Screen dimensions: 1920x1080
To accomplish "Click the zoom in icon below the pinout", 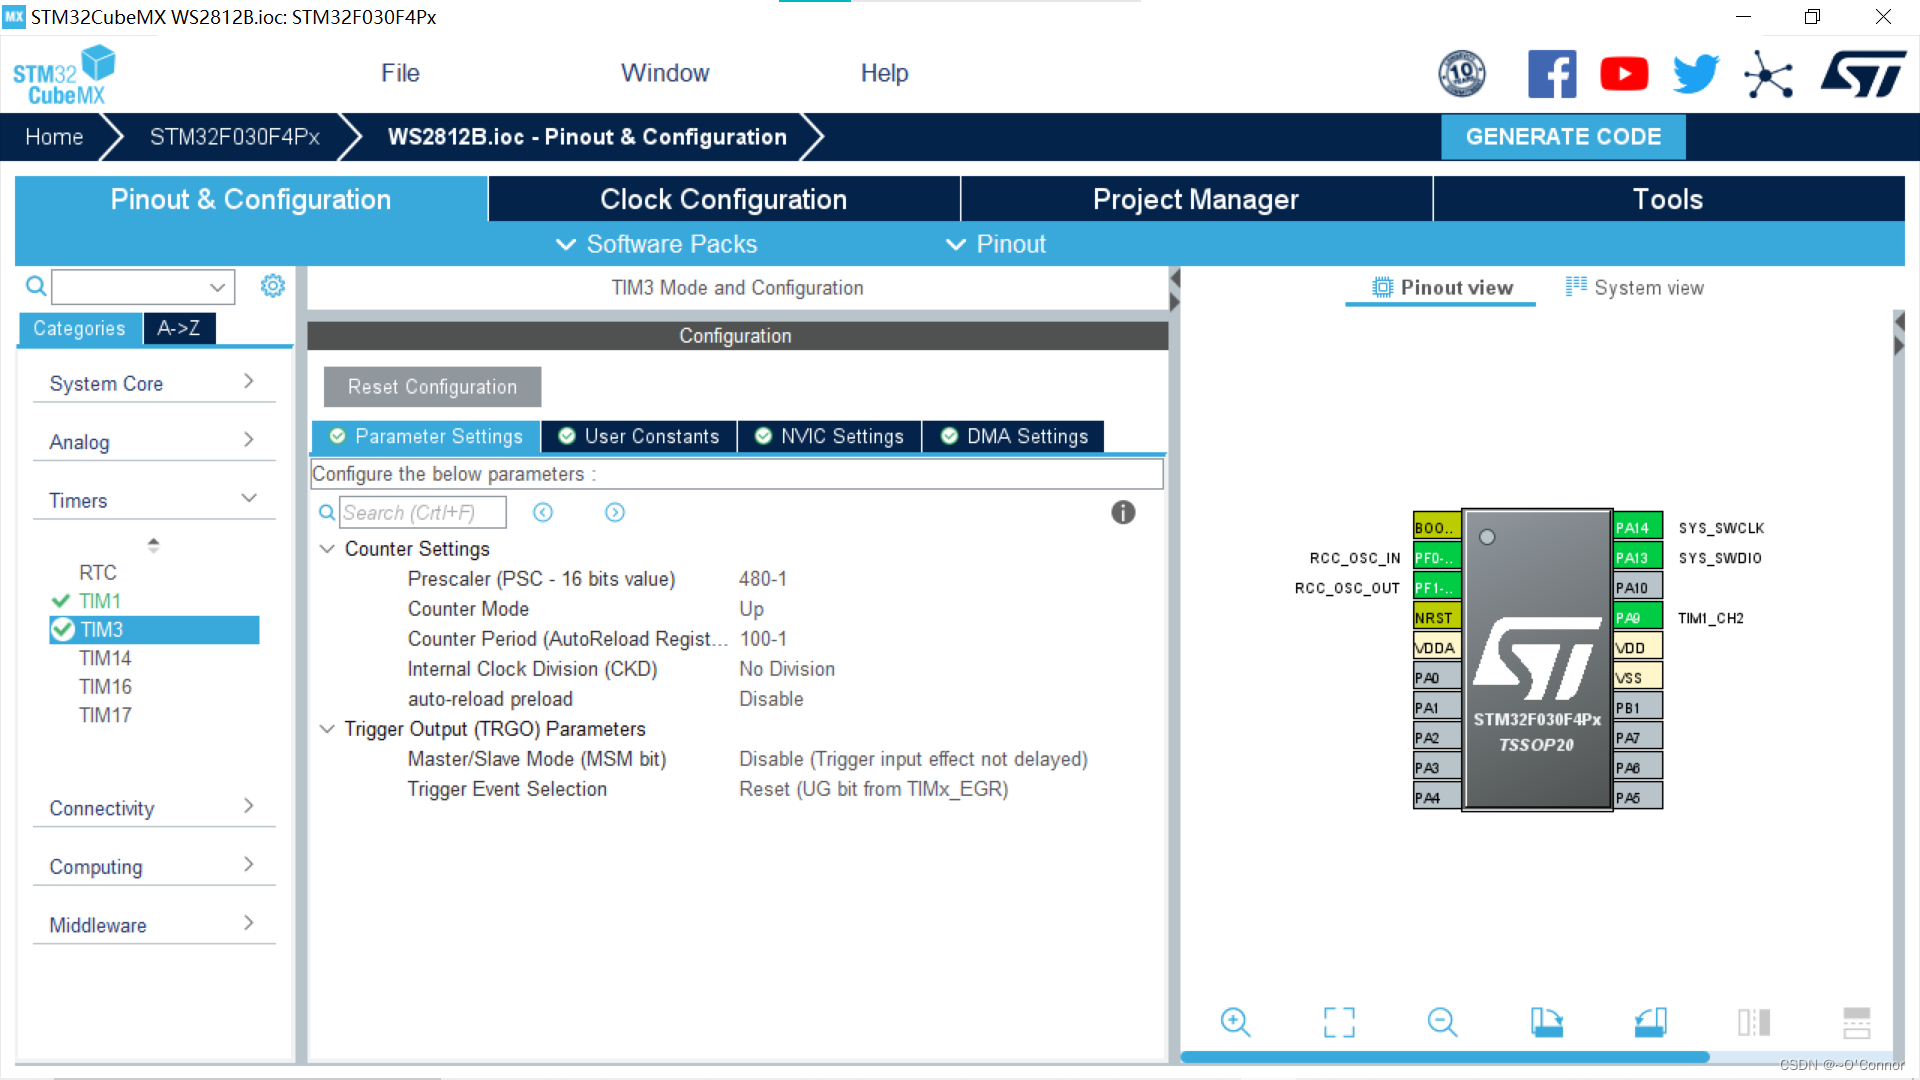I will pos(1235,1022).
